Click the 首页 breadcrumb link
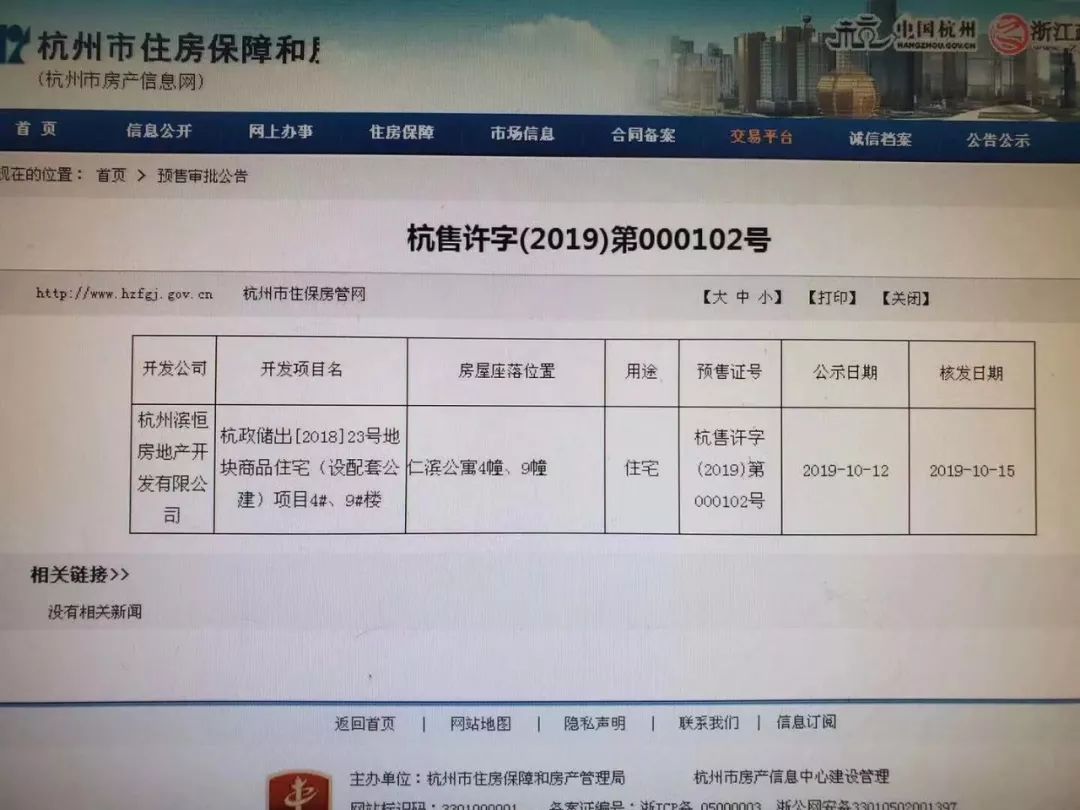 tap(112, 175)
